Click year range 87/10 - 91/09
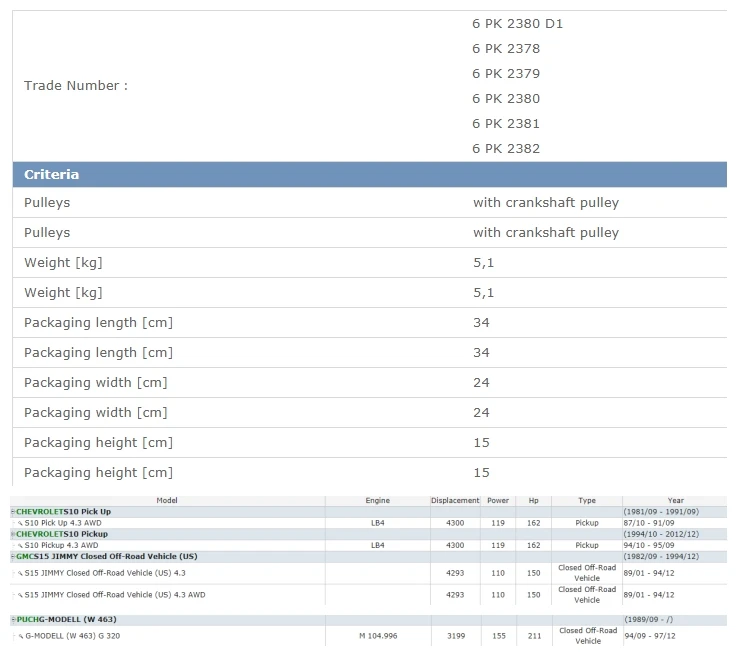The height and width of the screenshot is (656, 737). click(x=649, y=523)
